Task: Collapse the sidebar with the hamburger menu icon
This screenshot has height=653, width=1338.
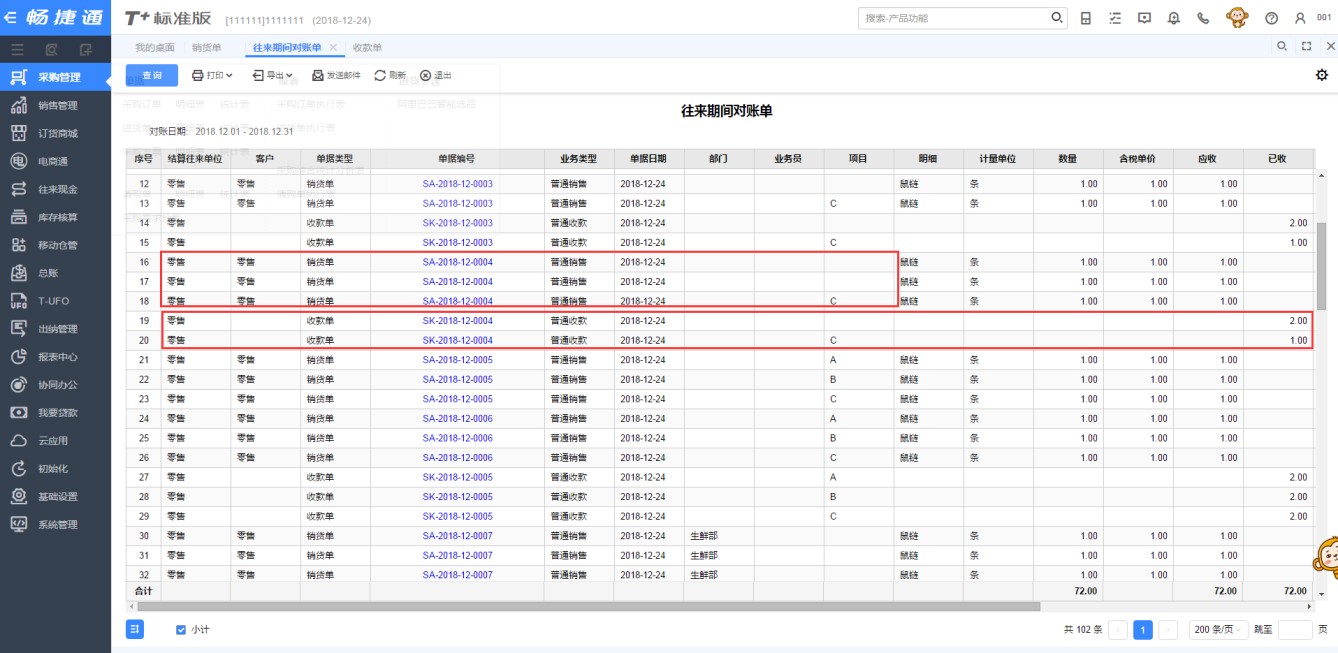Action: 18,49
